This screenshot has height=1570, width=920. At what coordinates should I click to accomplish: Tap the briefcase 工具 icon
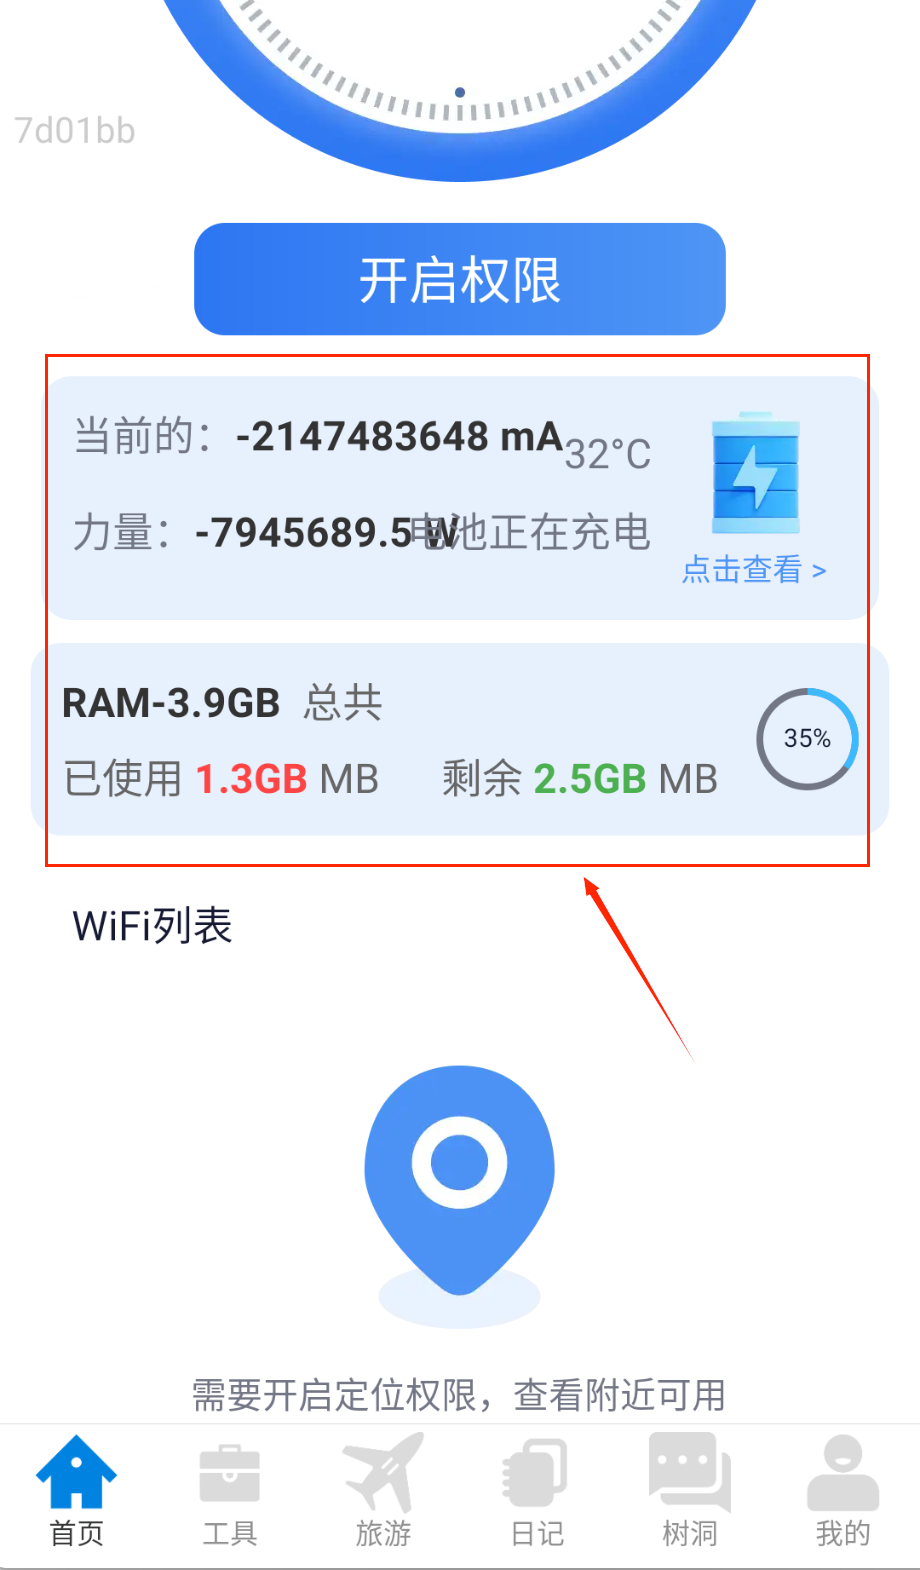tap(230, 1474)
